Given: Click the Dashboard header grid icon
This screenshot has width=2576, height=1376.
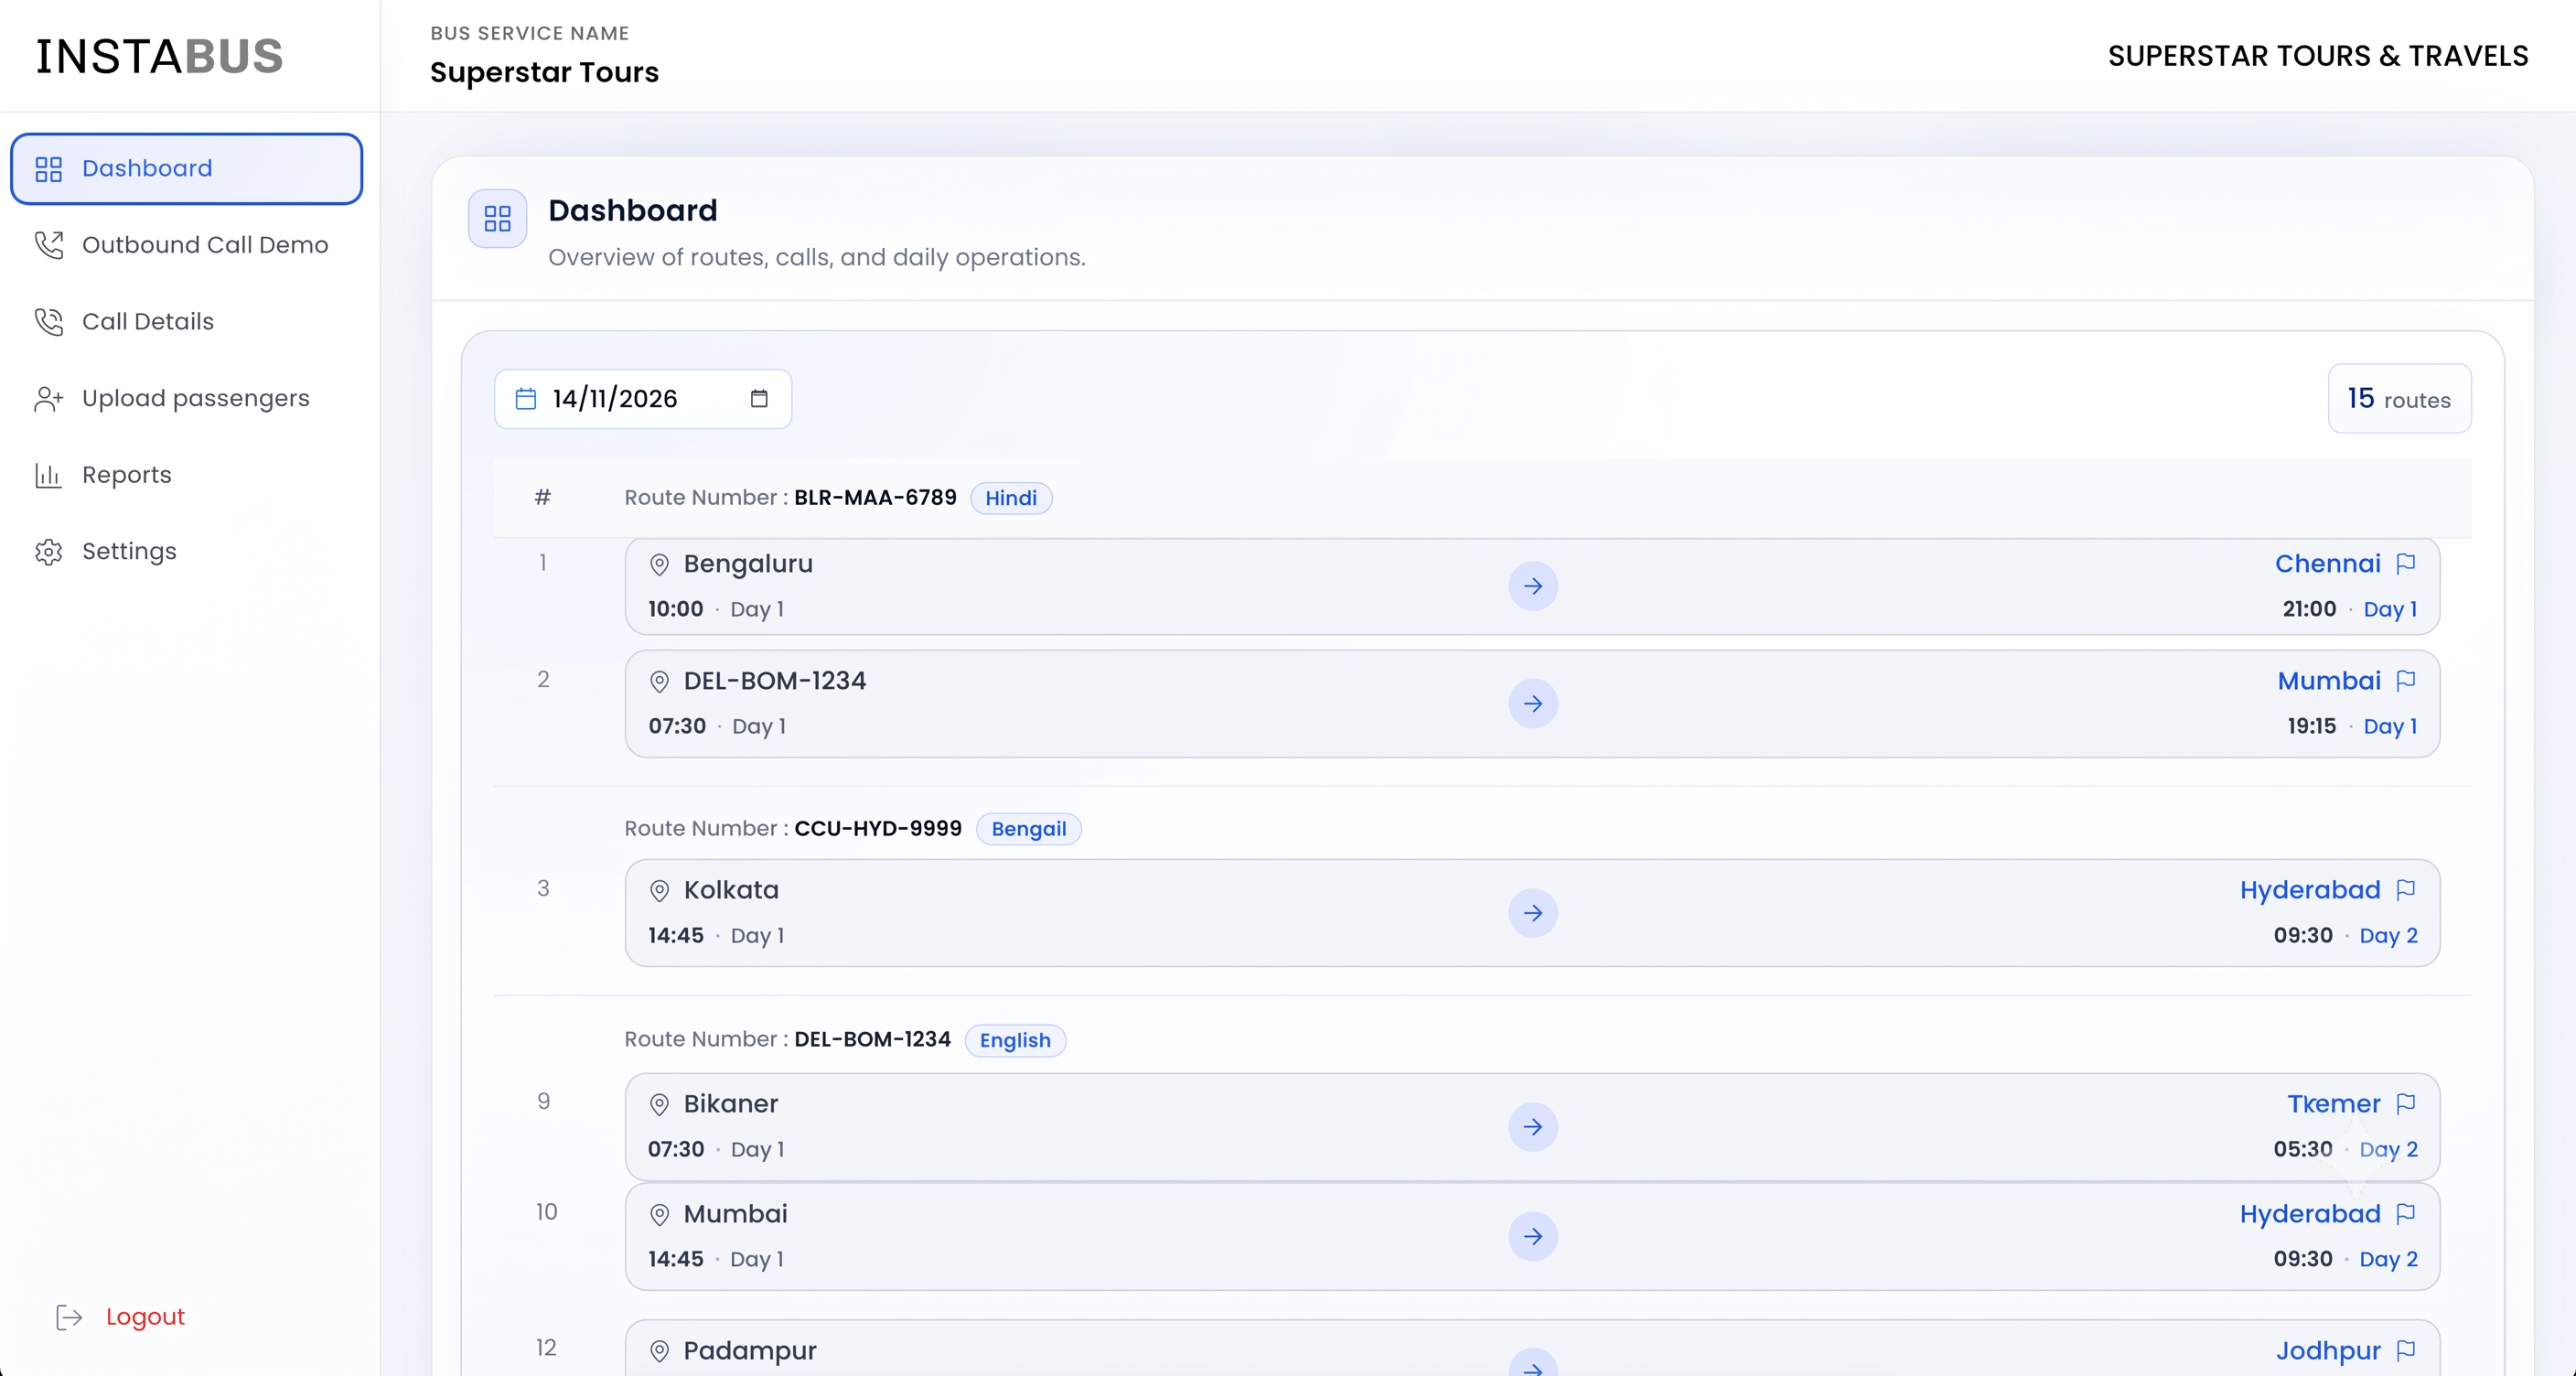Looking at the screenshot, I should [497, 218].
